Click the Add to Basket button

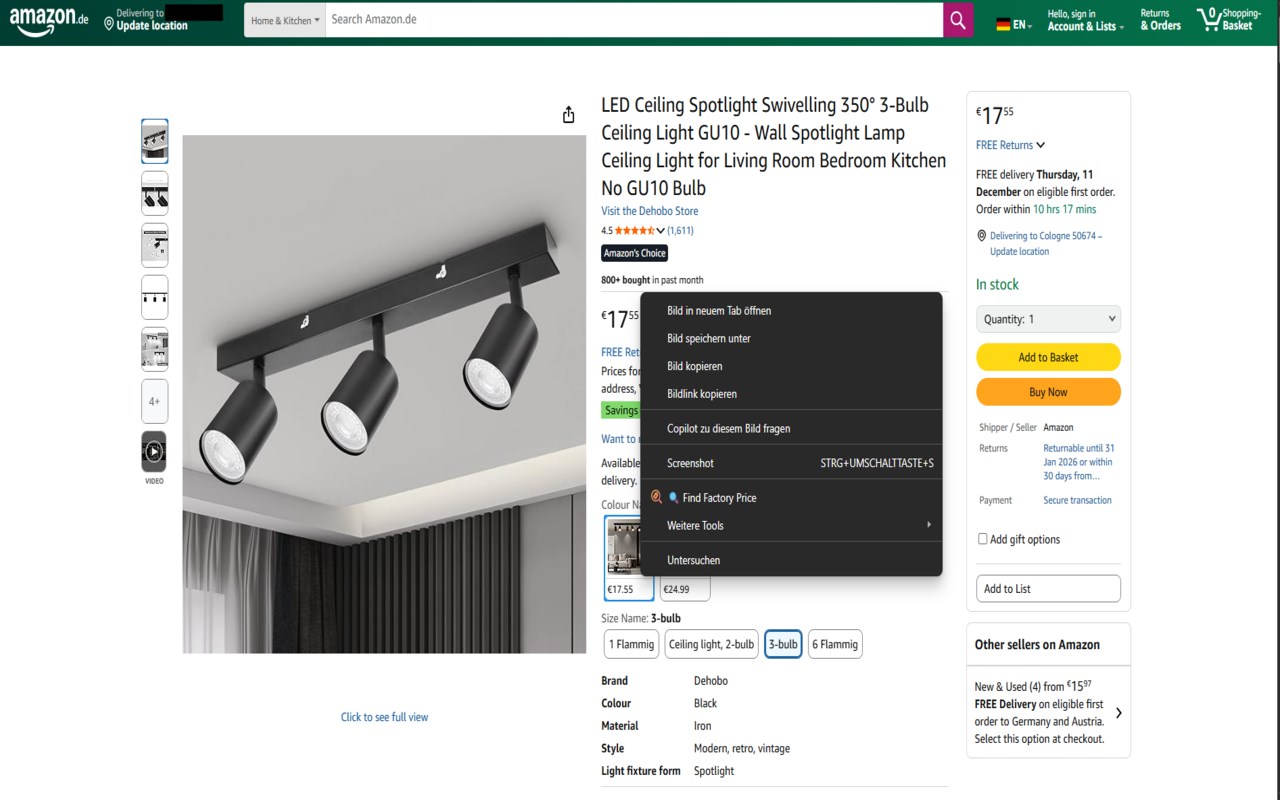pos(1048,357)
